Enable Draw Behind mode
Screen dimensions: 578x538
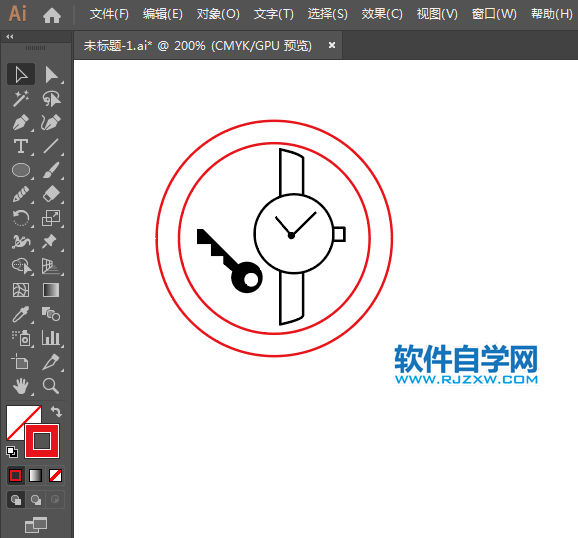click(36, 500)
